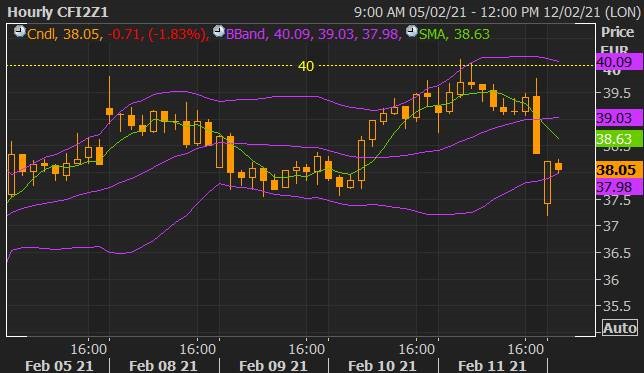Click the Feb 11 21 date label
The height and width of the screenshot is (373, 644).
(492, 366)
